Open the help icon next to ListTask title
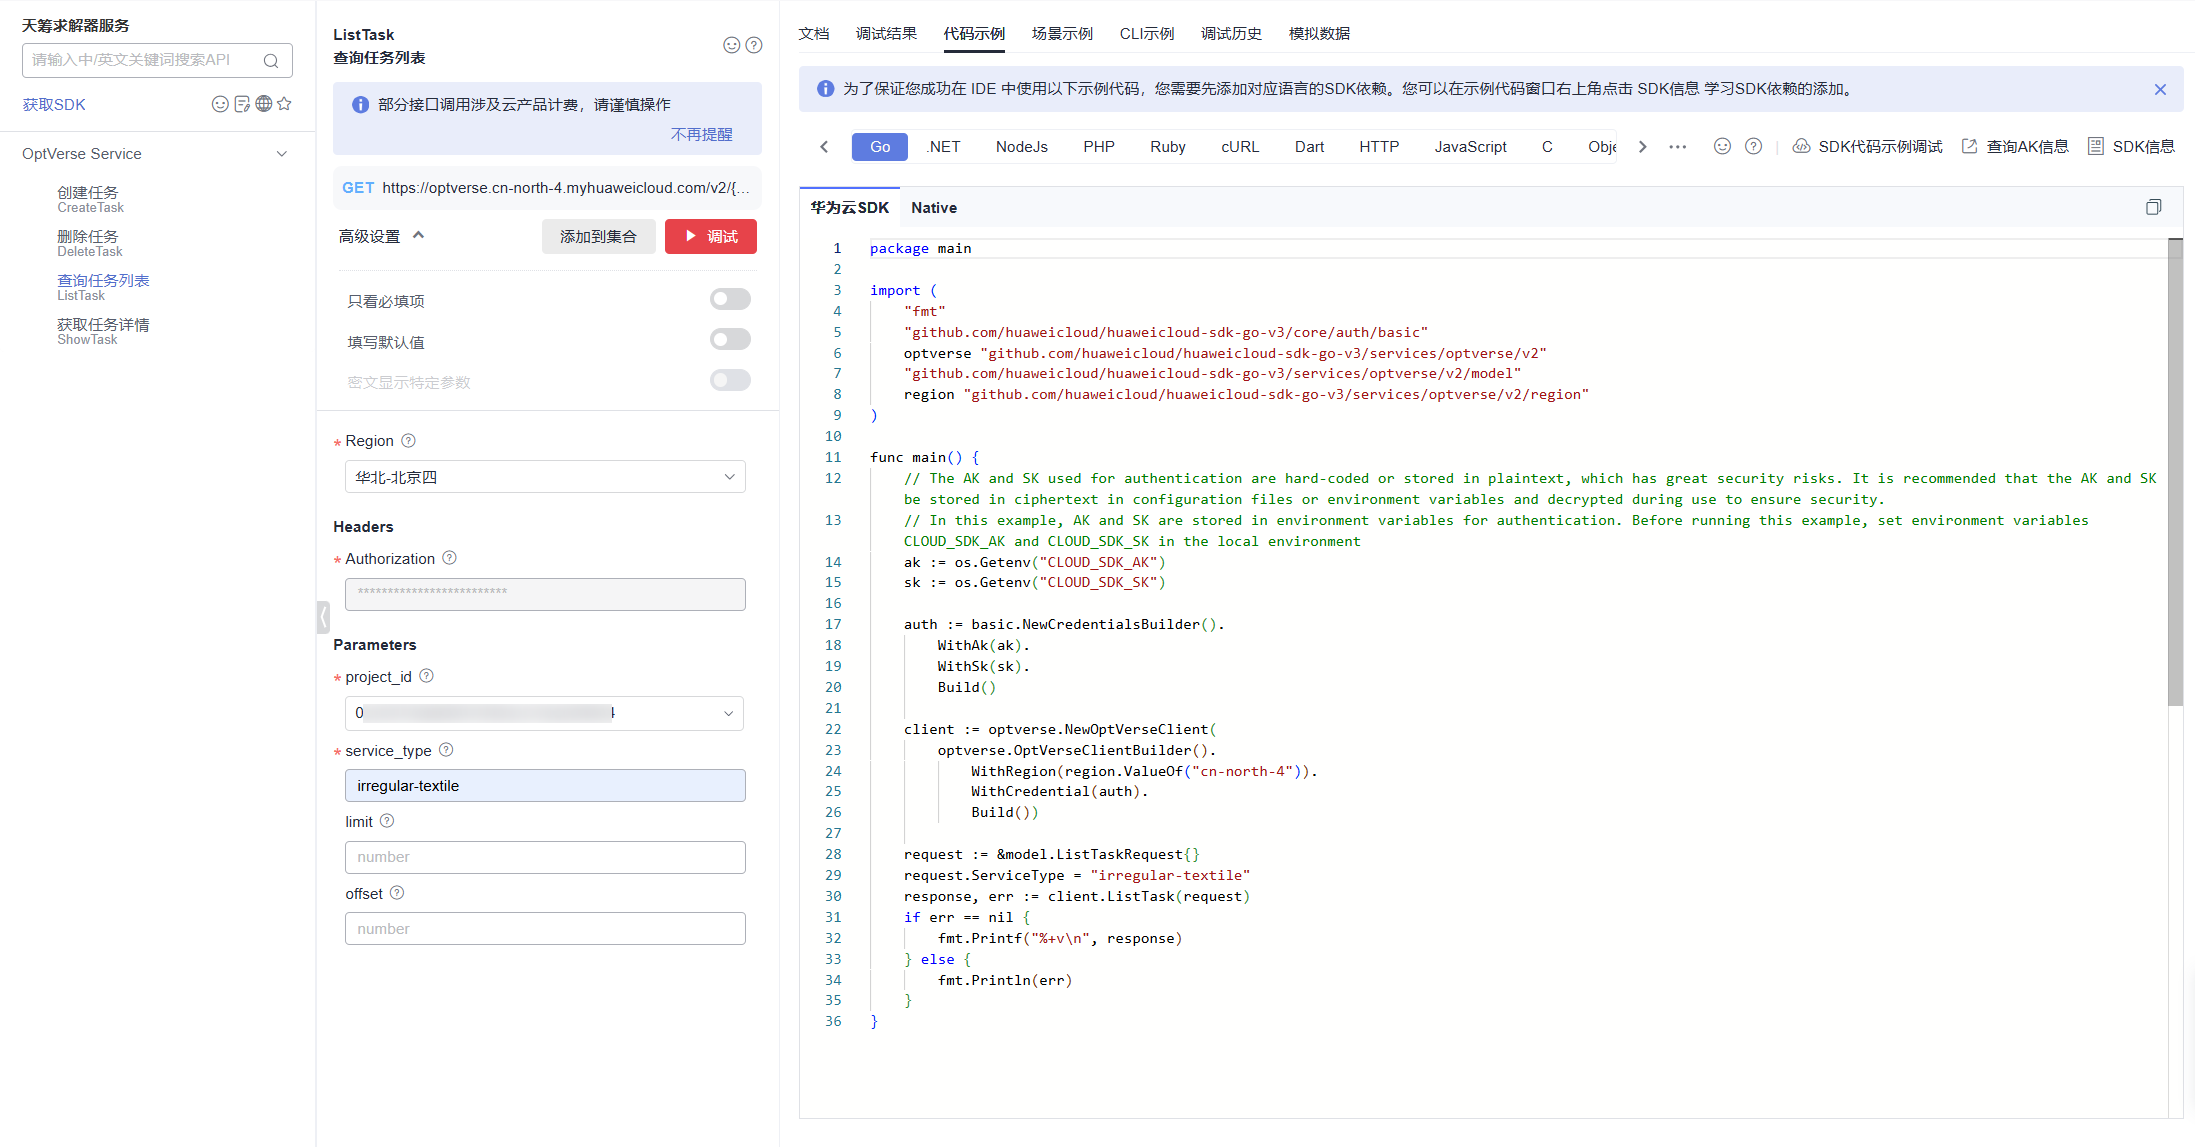The image size is (2195, 1147). click(754, 45)
